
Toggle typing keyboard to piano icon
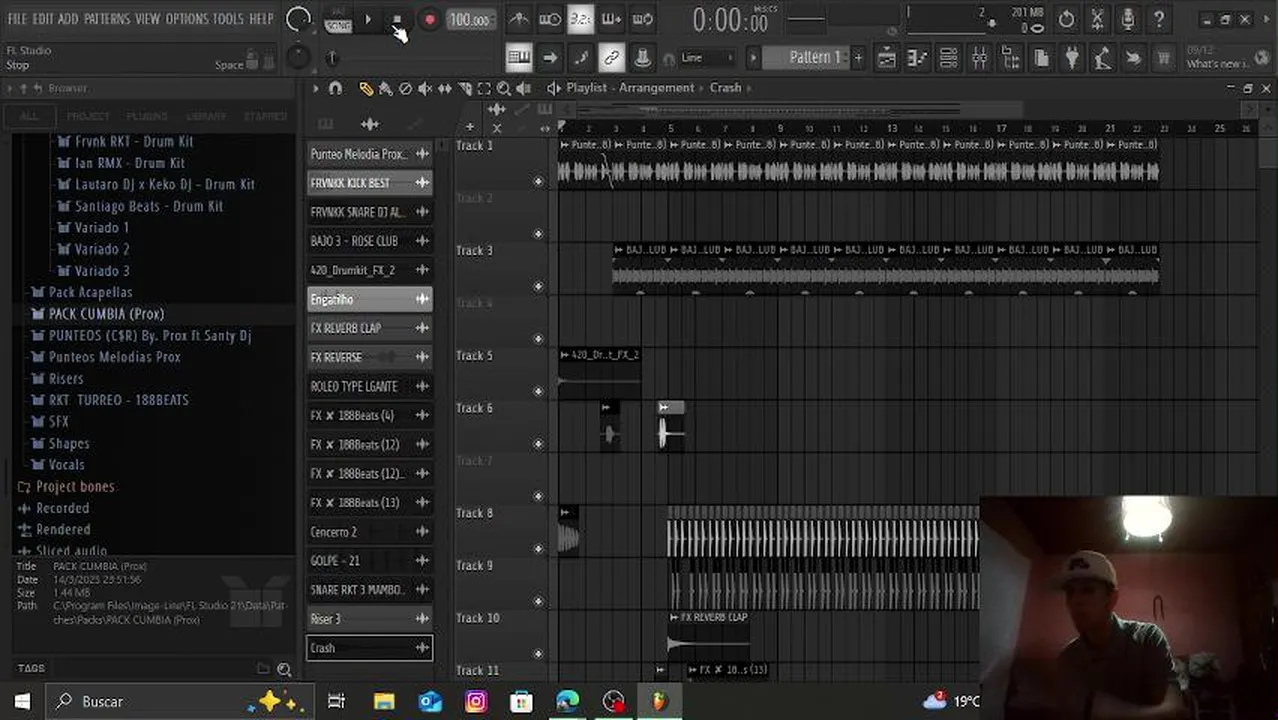pos(519,57)
